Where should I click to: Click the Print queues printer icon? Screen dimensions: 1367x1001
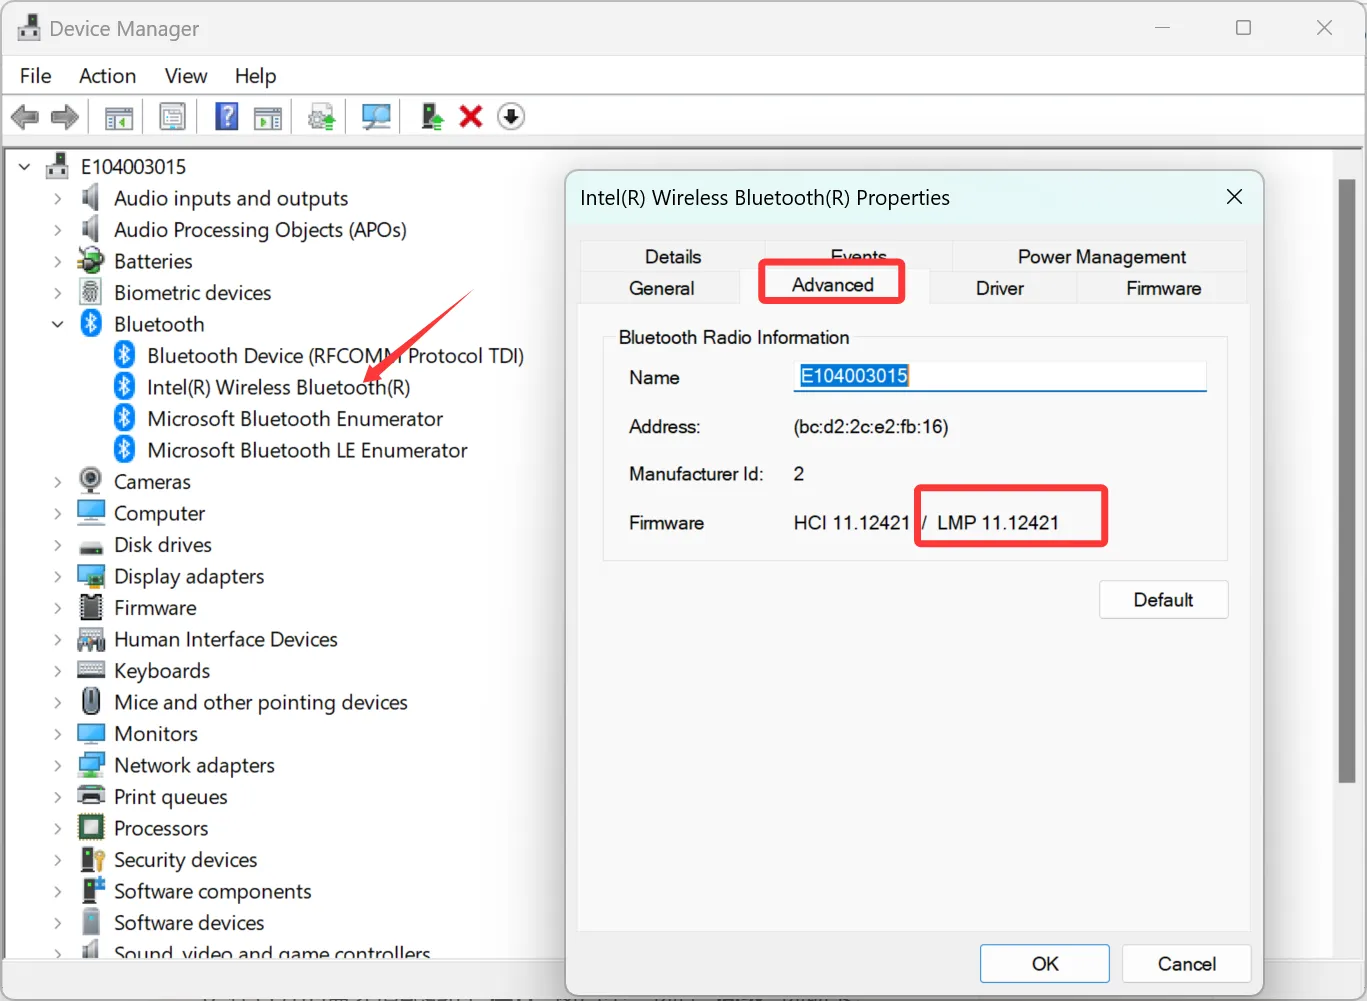[91, 796]
